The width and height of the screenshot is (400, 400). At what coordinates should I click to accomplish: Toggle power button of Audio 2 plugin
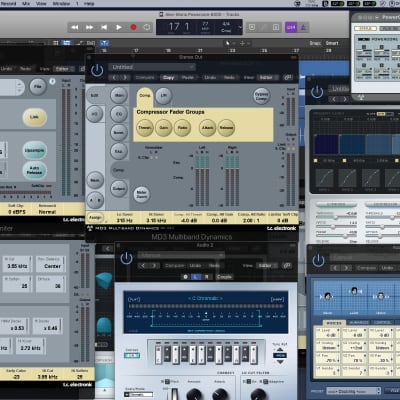pos(126,258)
